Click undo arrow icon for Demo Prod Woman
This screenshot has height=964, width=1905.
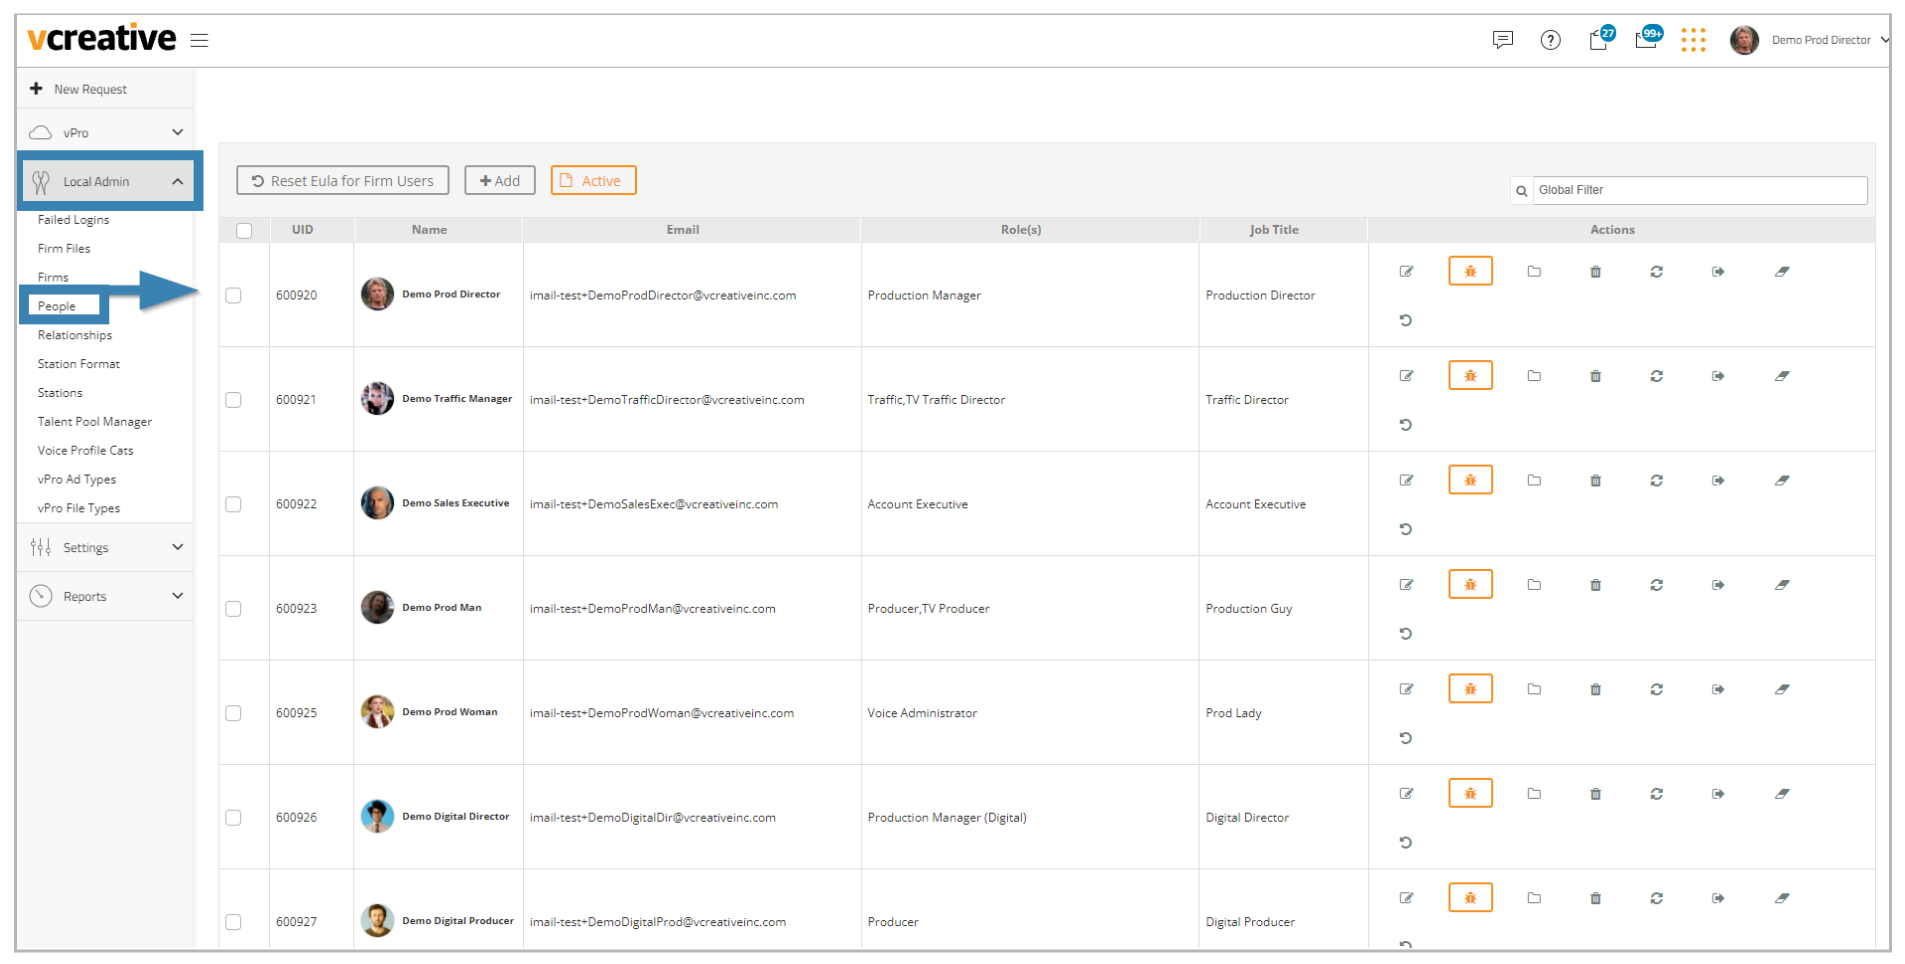point(1405,739)
